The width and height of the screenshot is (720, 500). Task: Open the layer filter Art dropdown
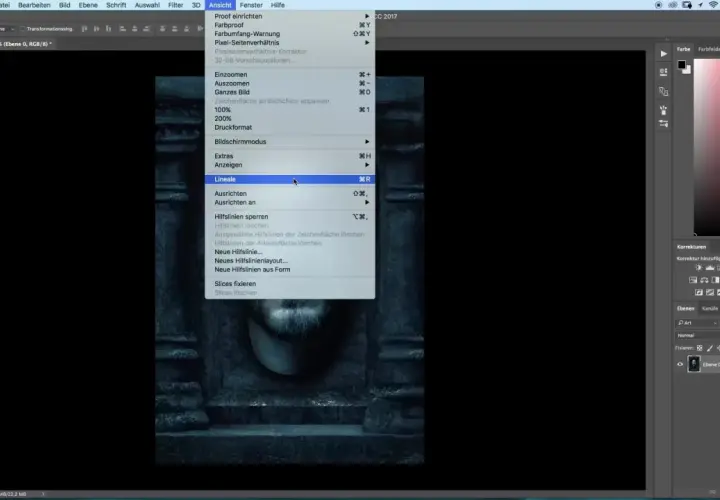click(x=698, y=323)
